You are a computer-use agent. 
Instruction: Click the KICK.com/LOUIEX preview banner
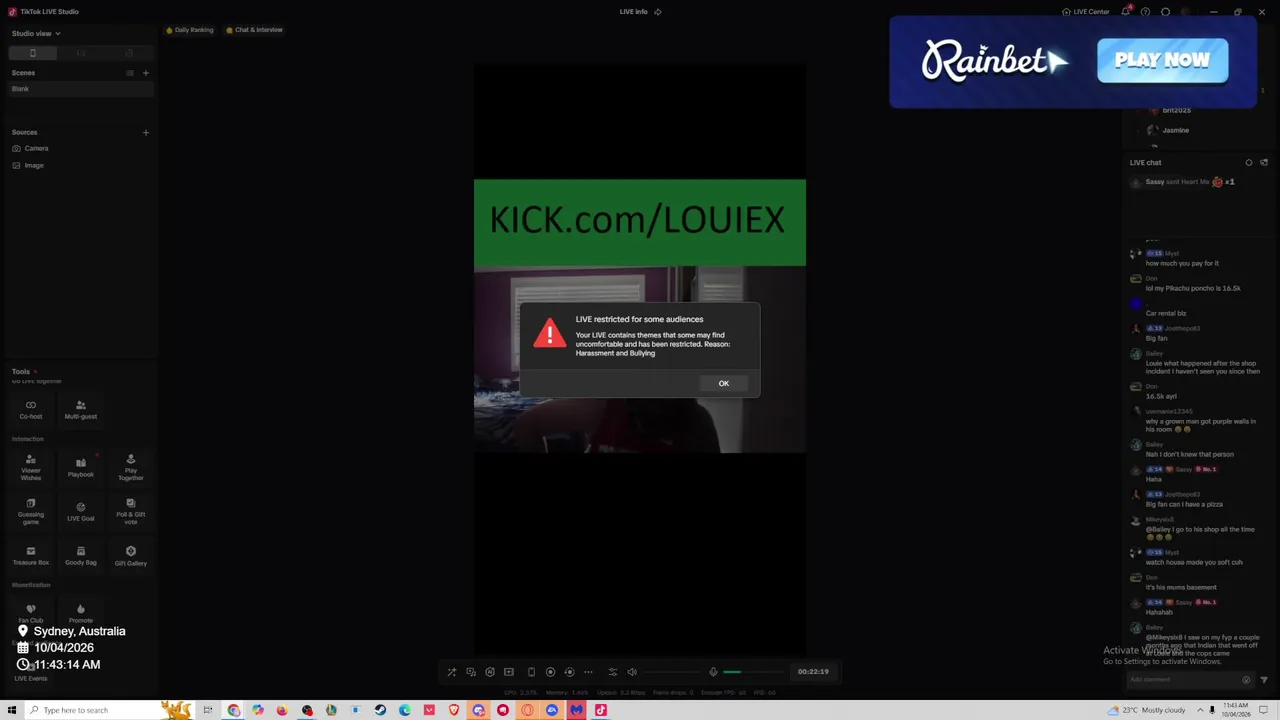pos(639,222)
